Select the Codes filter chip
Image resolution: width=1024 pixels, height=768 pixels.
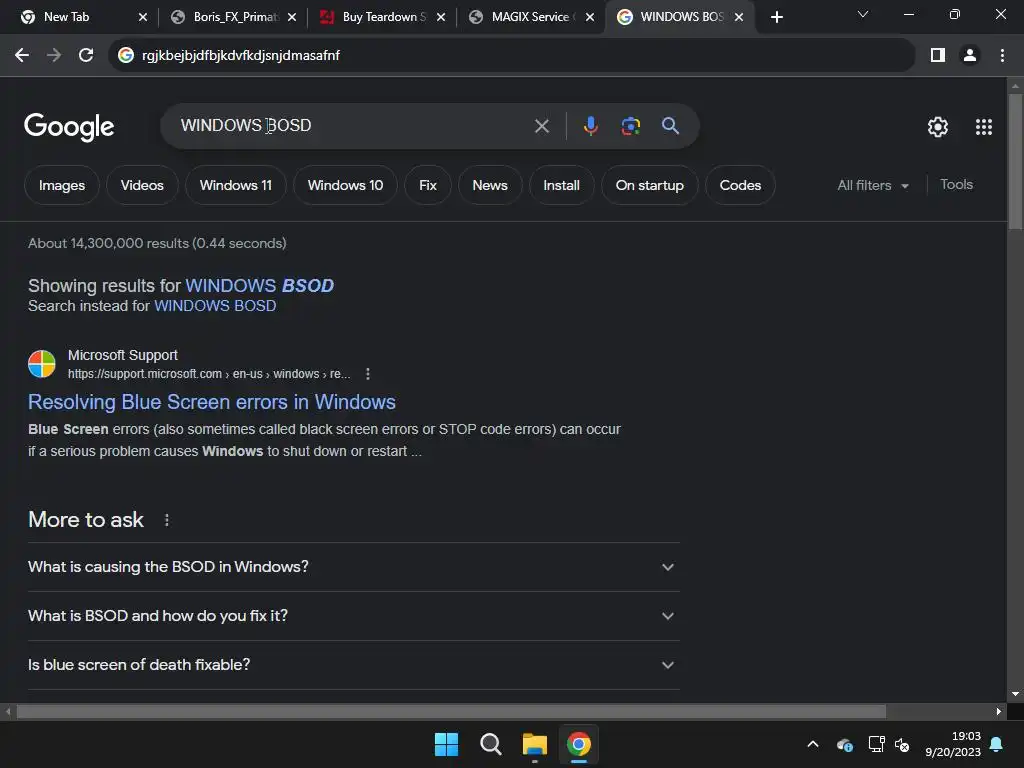[x=741, y=185]
